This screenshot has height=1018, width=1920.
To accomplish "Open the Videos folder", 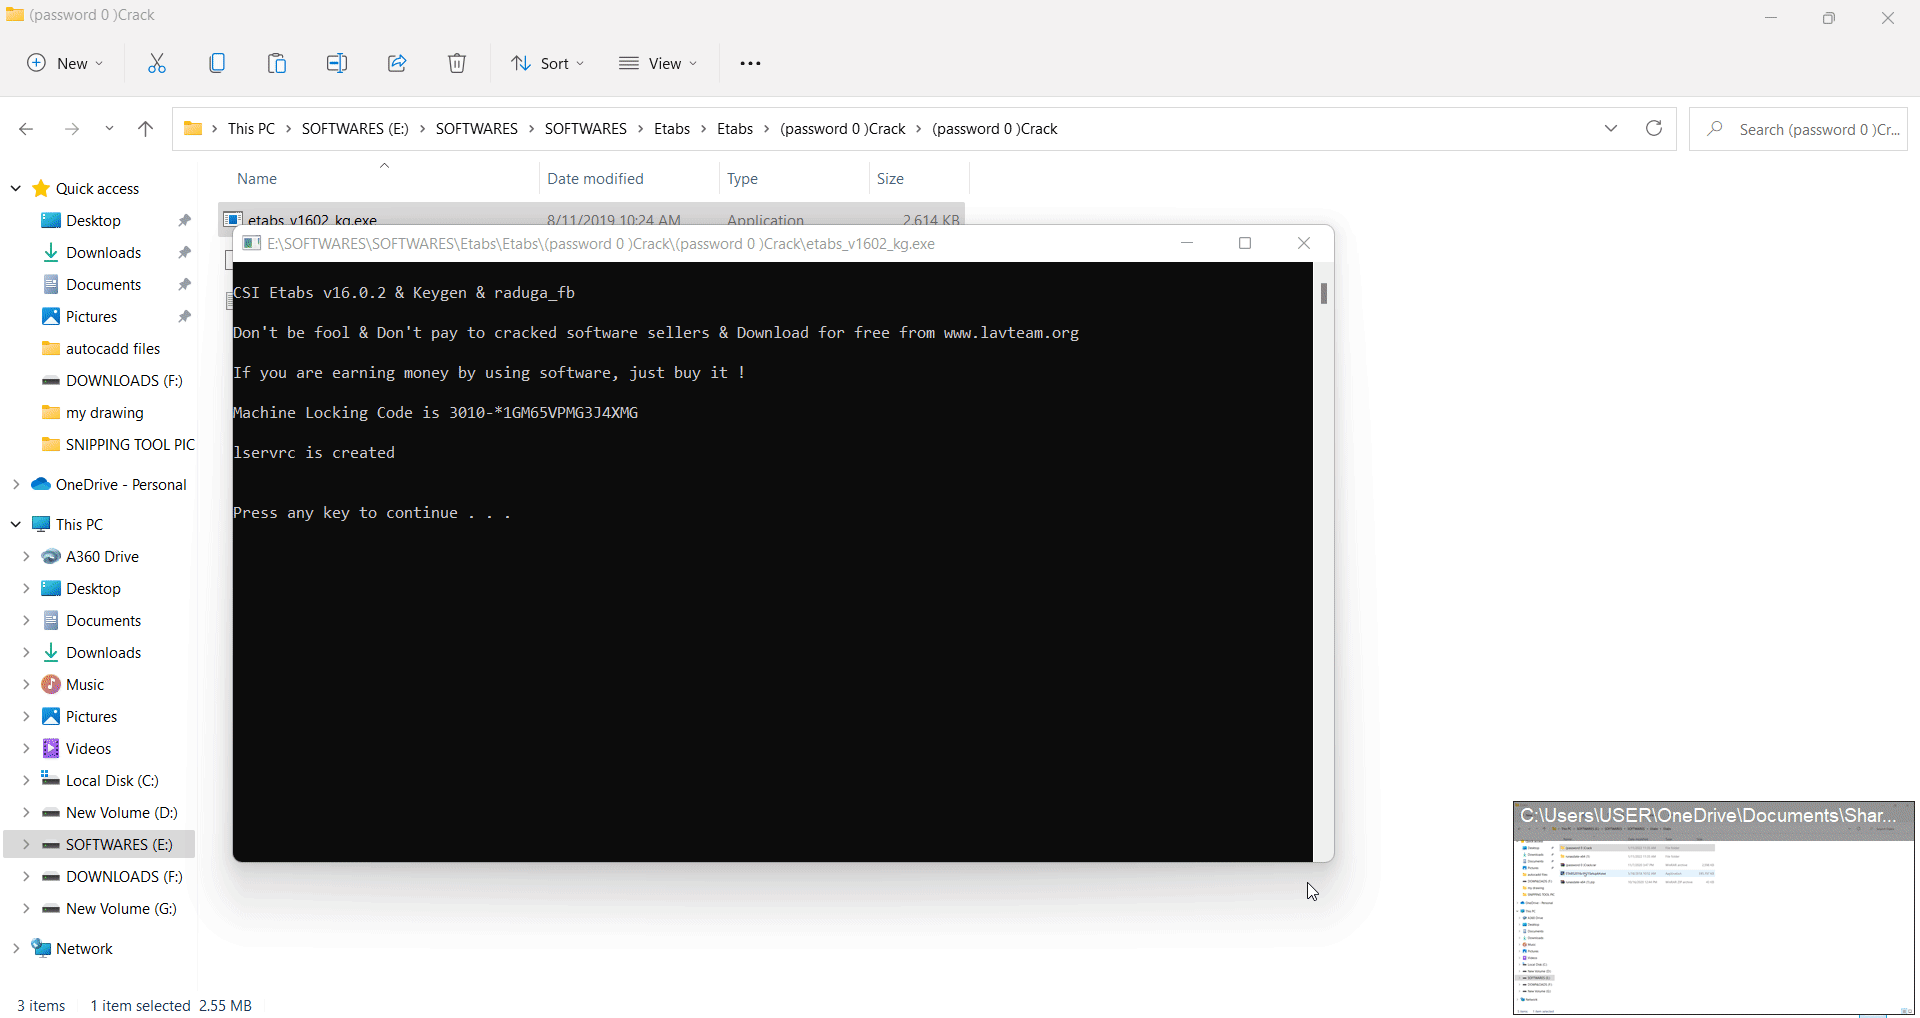I will (88, 749).
